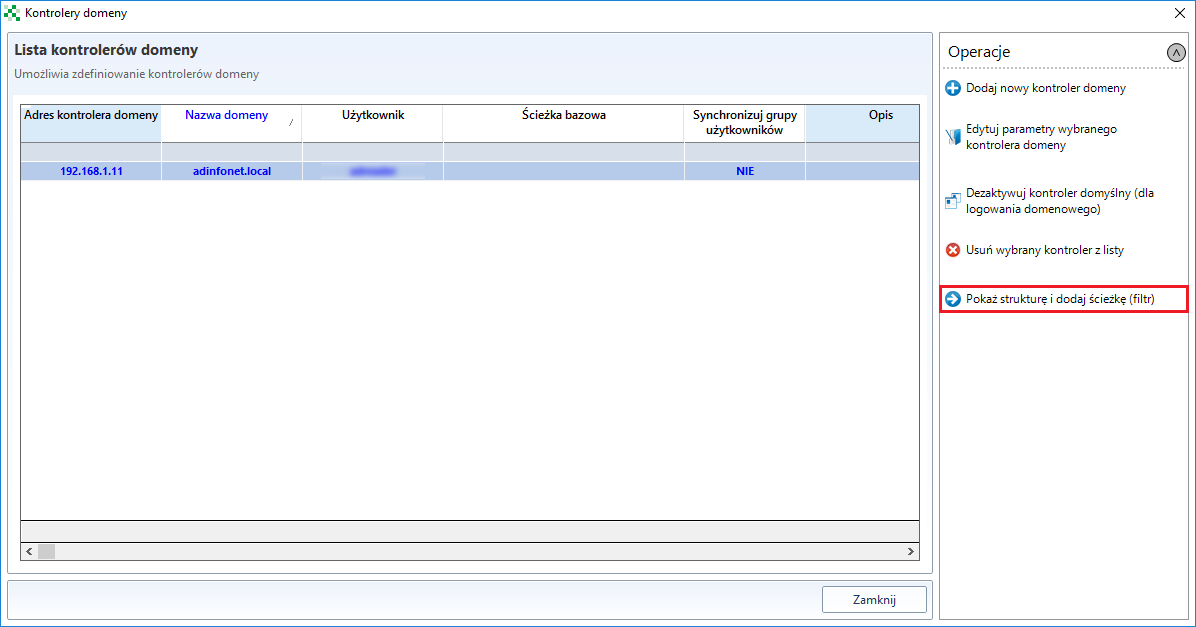Click the 'Ścieżka bazowa' column header

click(563, 115)
